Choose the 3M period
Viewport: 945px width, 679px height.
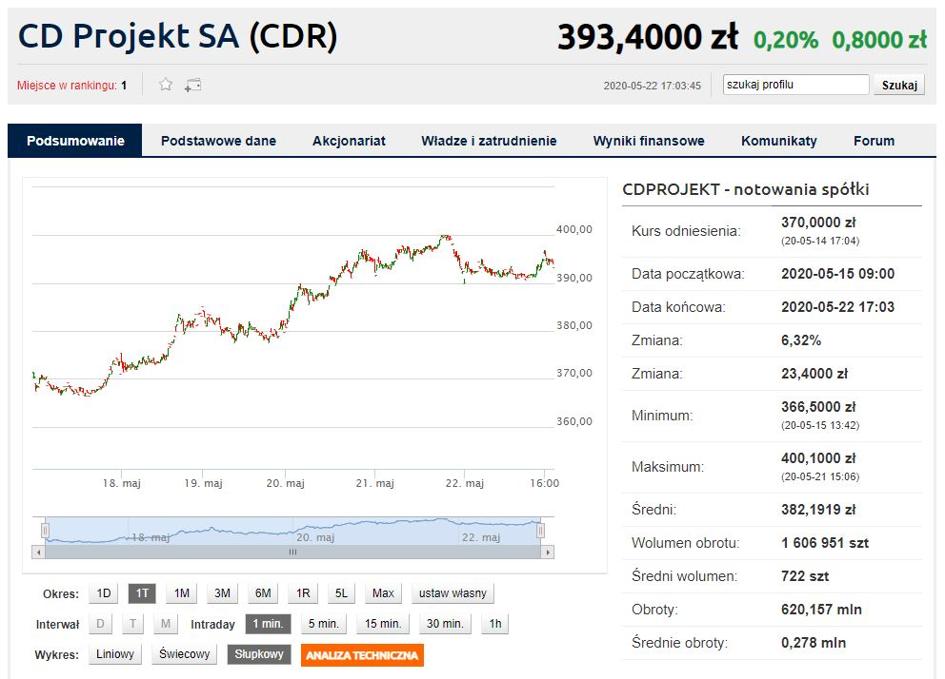click(x=222, y=593)
